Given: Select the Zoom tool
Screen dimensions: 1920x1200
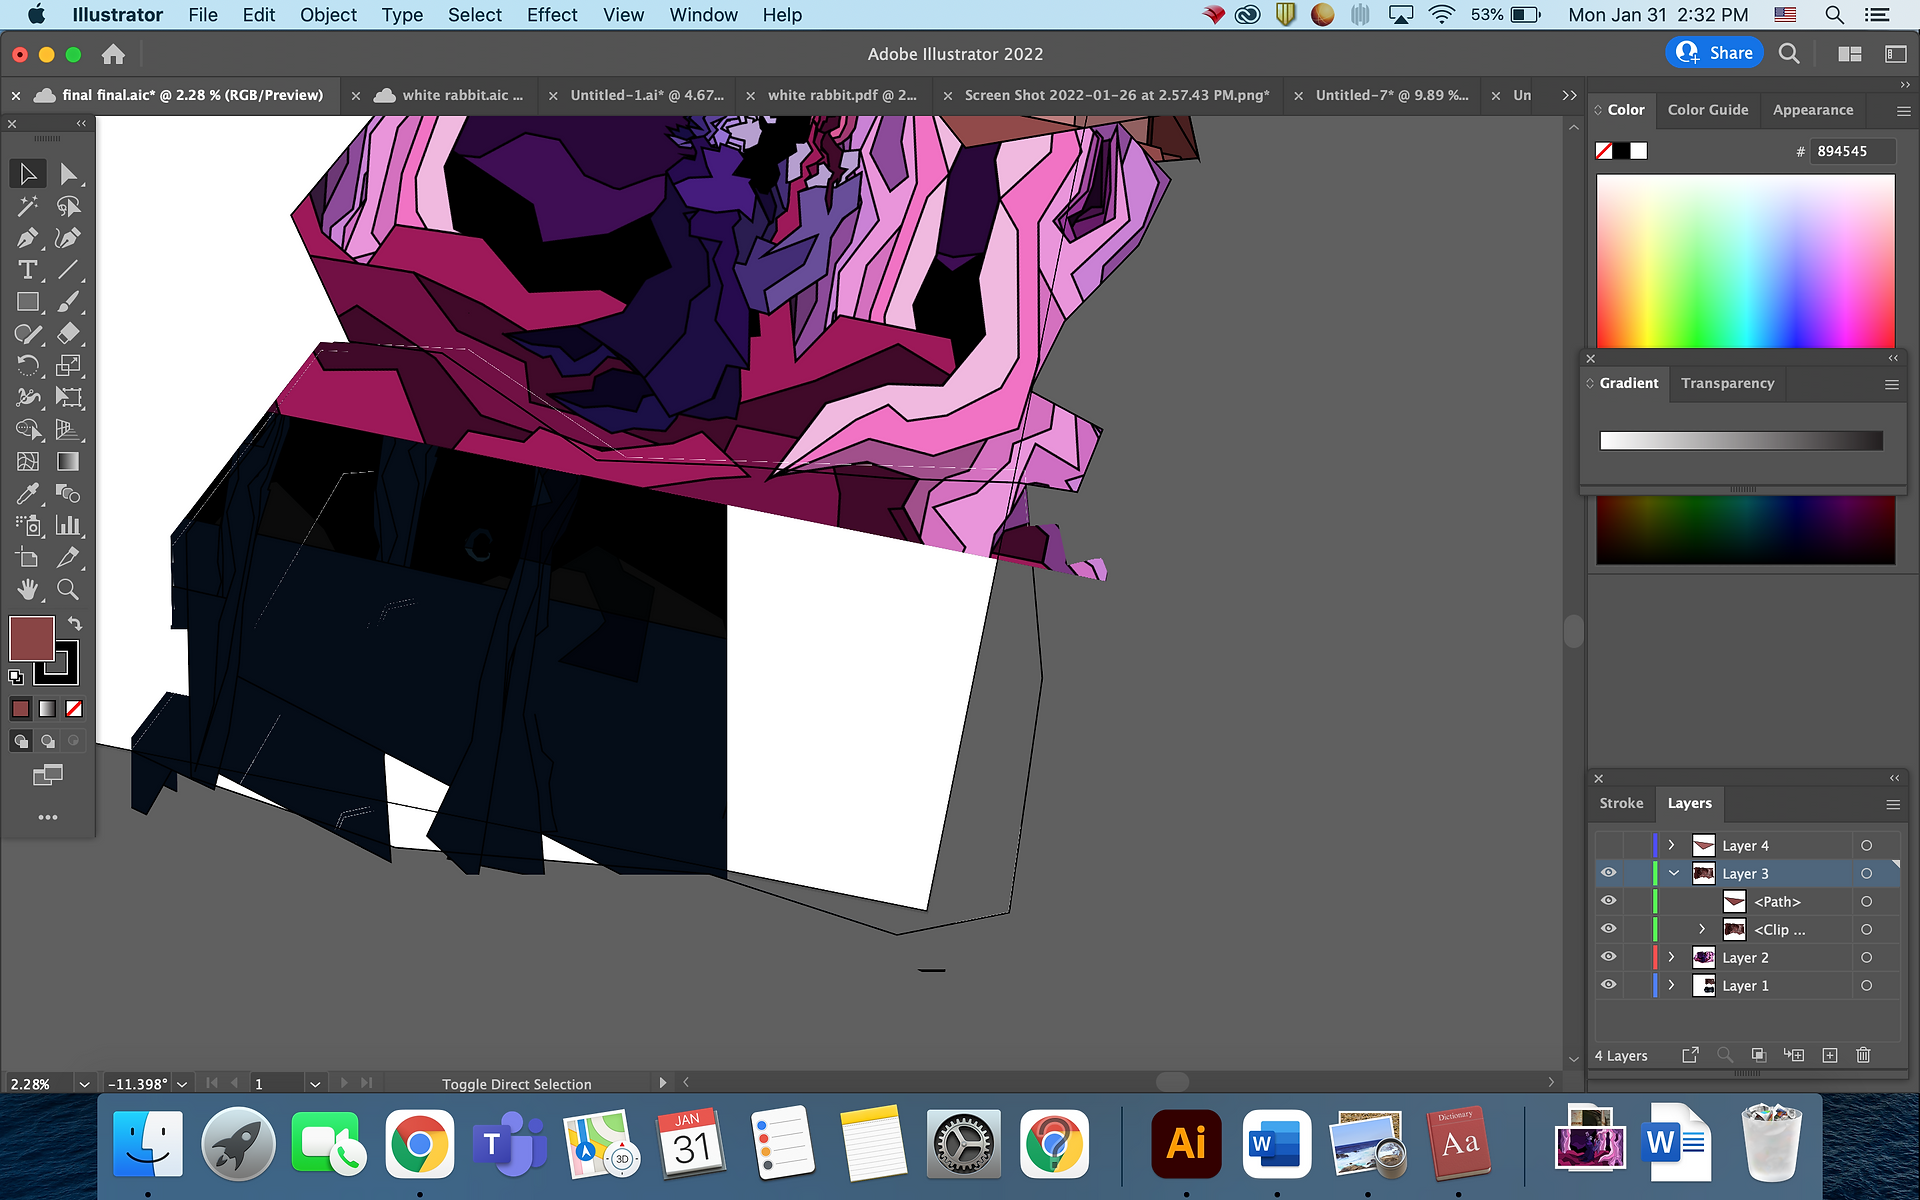Looking at the screenshot, I should 68,590.
